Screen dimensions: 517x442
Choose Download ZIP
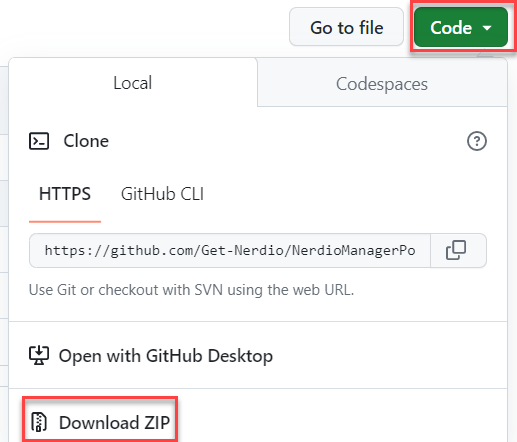(100, 422)
